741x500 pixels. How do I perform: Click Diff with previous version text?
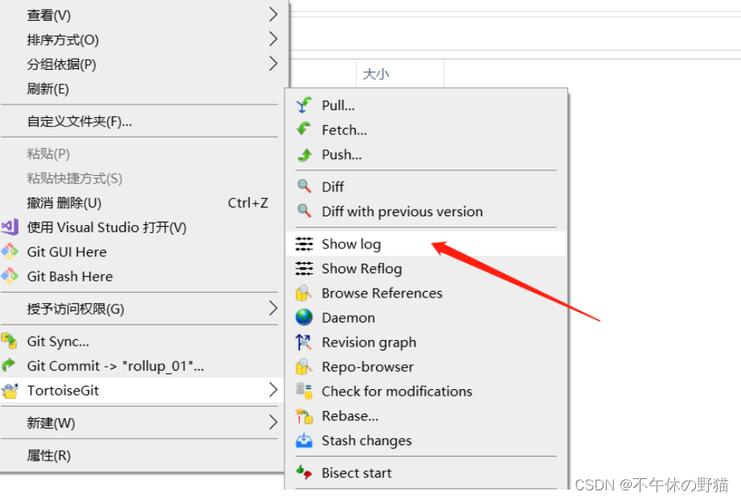[402, 211]
